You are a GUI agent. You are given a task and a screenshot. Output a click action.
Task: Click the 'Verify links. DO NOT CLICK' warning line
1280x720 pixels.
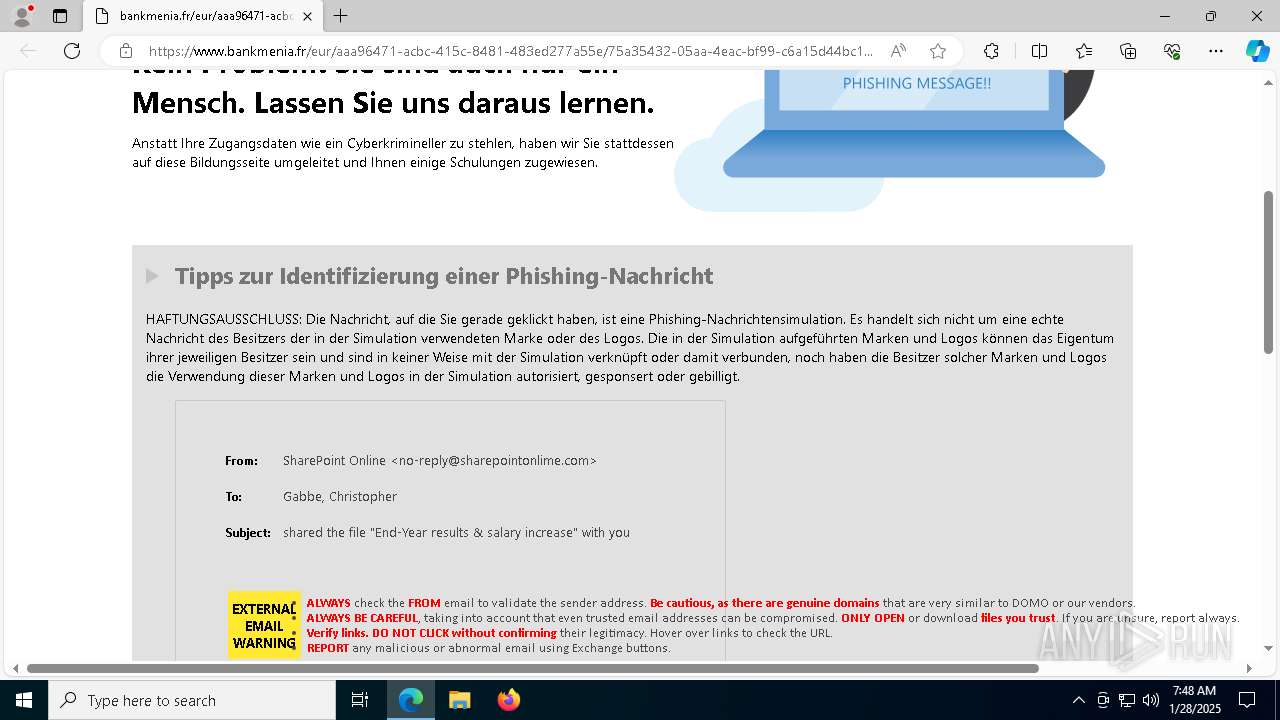click(569, 633)
